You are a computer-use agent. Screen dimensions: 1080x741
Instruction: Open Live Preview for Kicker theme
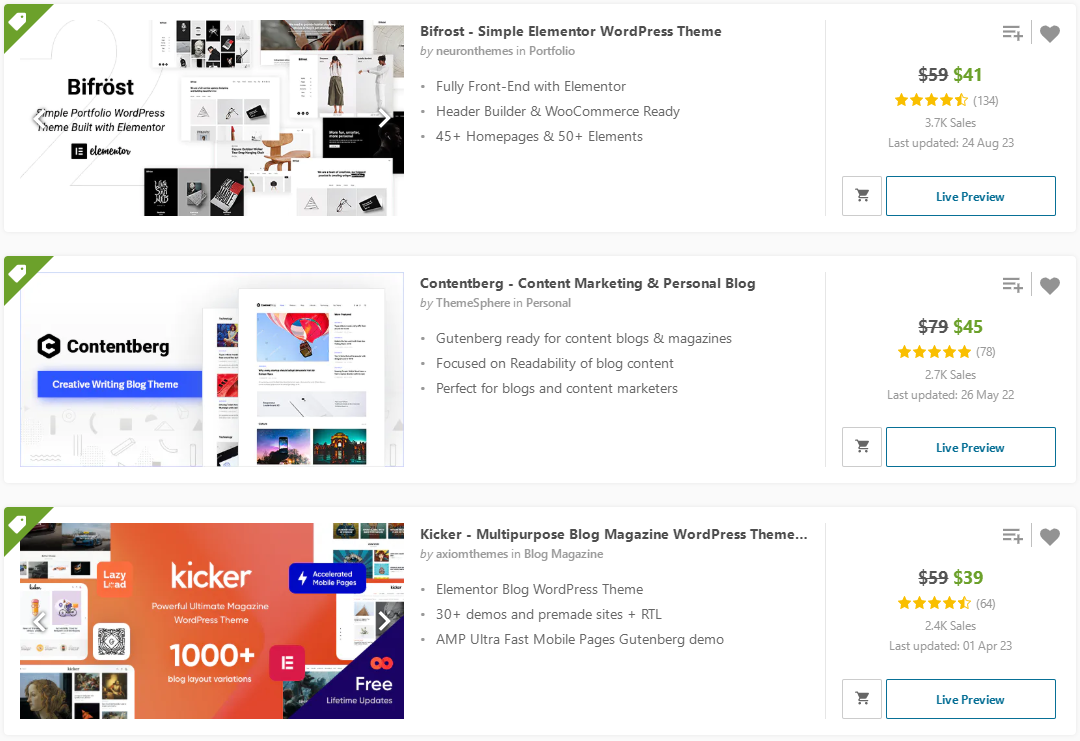pyautogui.click(x=970, y=699)
